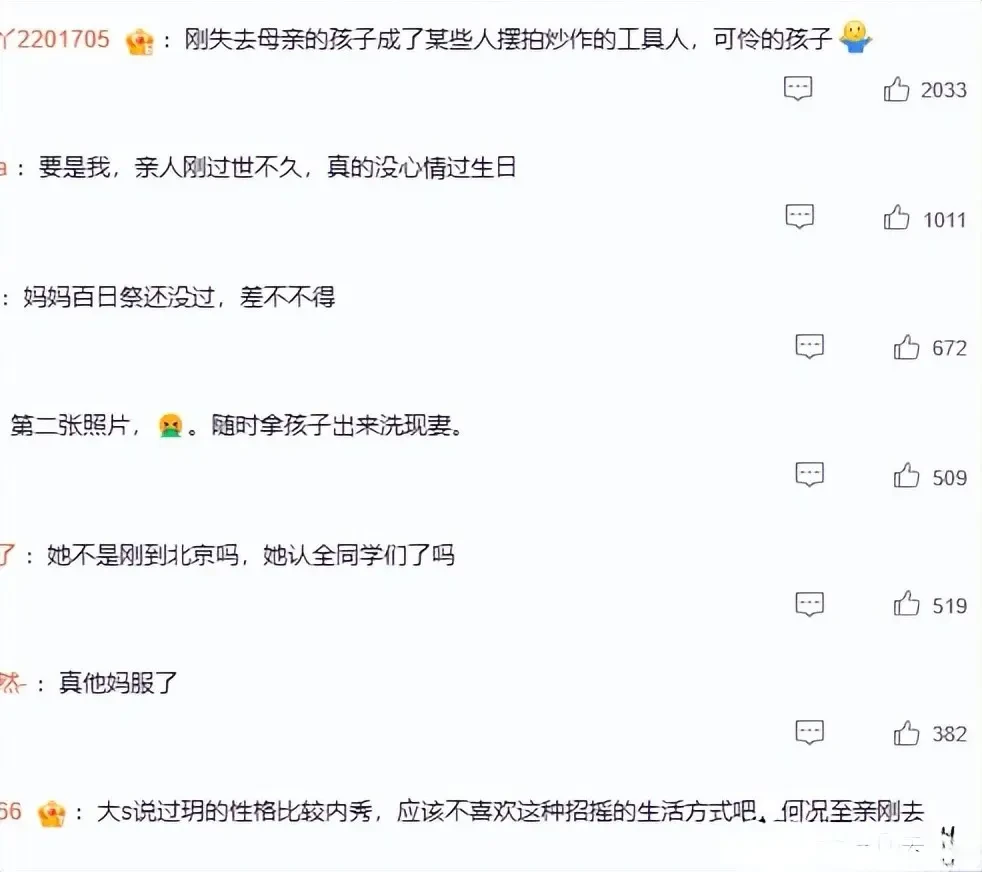Like the comment with 672 likes
The width and height of the screenshot is (982, 872).
click(906, 346)
